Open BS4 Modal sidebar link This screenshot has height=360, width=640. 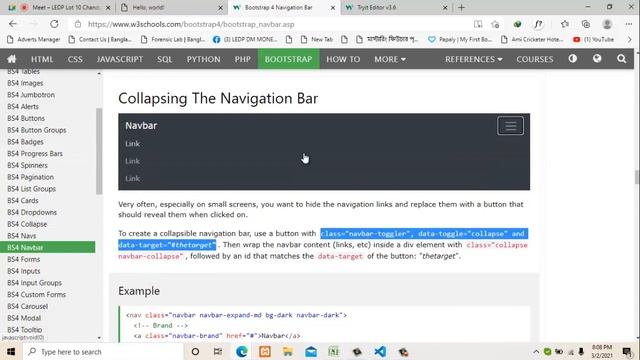pyautogui.click(x=24, y=318)
